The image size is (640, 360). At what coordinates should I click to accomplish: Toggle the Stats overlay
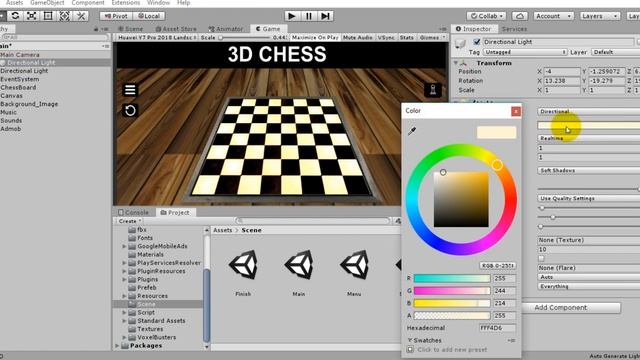(x=407, y=37)
